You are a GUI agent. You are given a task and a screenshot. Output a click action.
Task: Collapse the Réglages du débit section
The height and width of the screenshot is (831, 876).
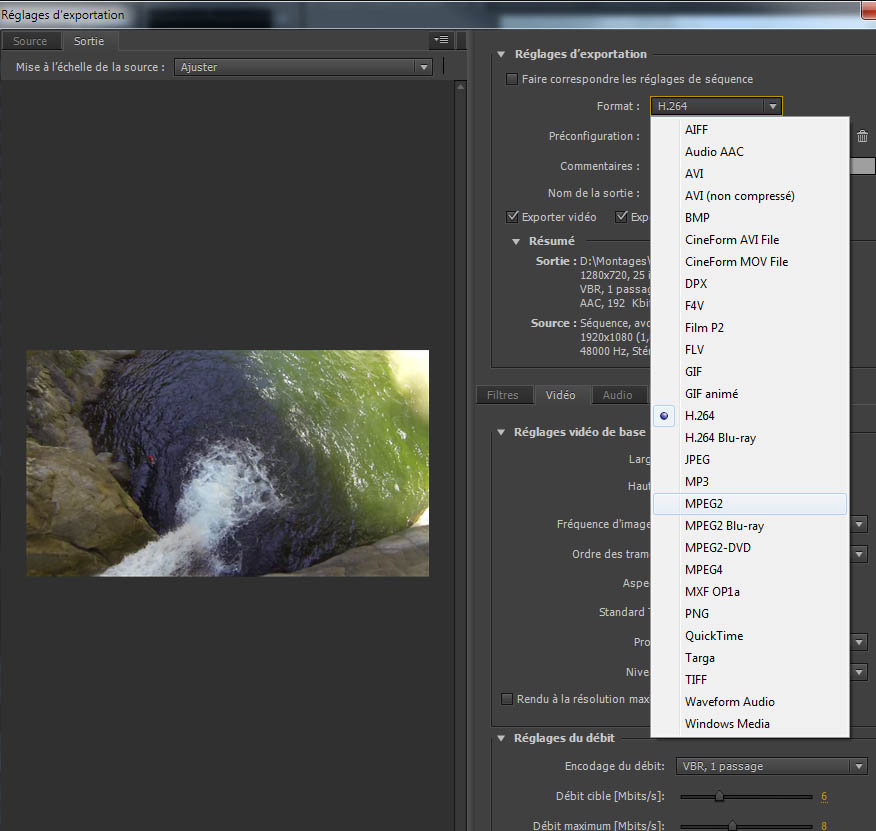(x=502, y=738)
